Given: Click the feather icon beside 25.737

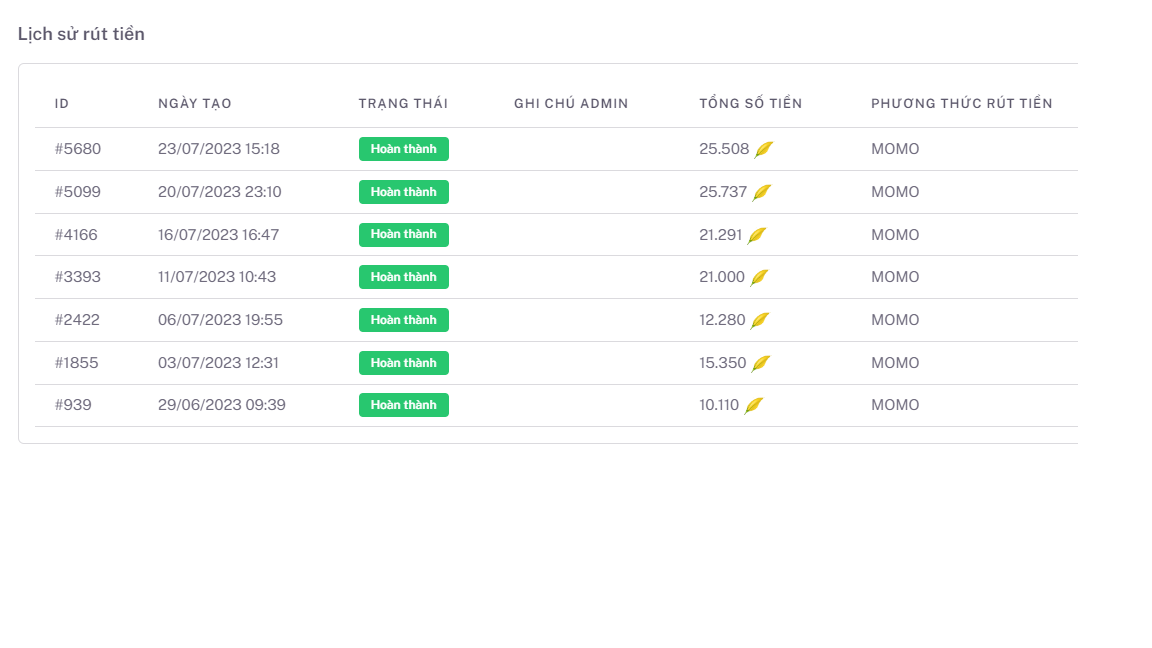Looking at the screenshot, I should click(762, 192).
